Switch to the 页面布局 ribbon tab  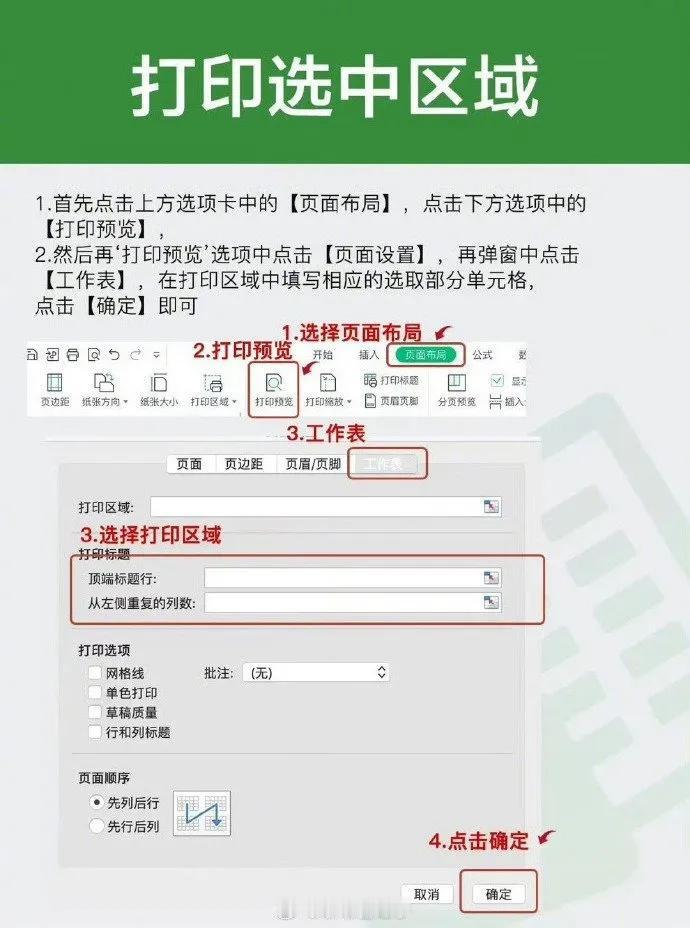[425, 355]
